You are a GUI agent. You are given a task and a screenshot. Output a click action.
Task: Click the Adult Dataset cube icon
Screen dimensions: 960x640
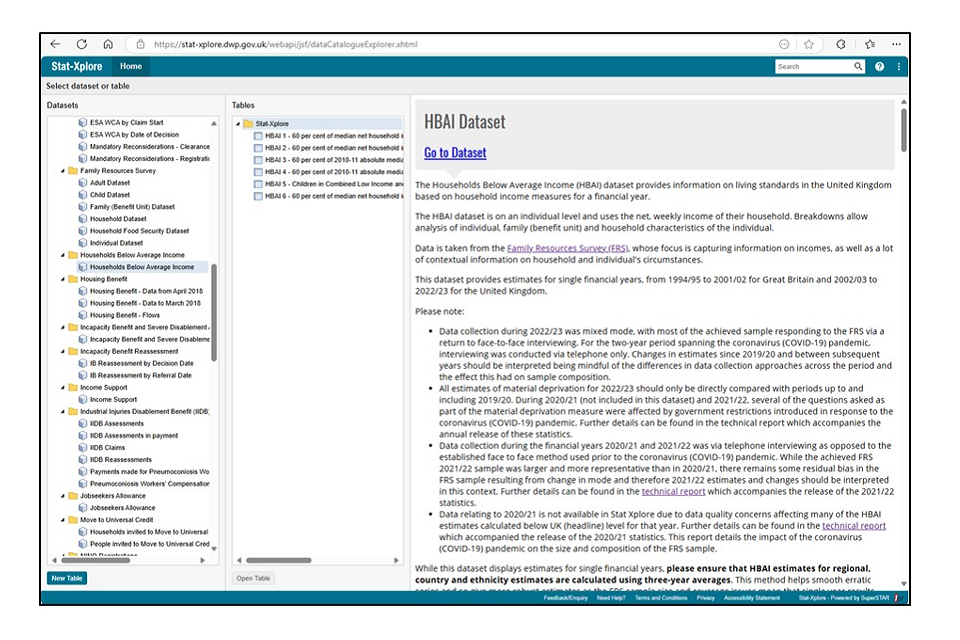[83, 183]
